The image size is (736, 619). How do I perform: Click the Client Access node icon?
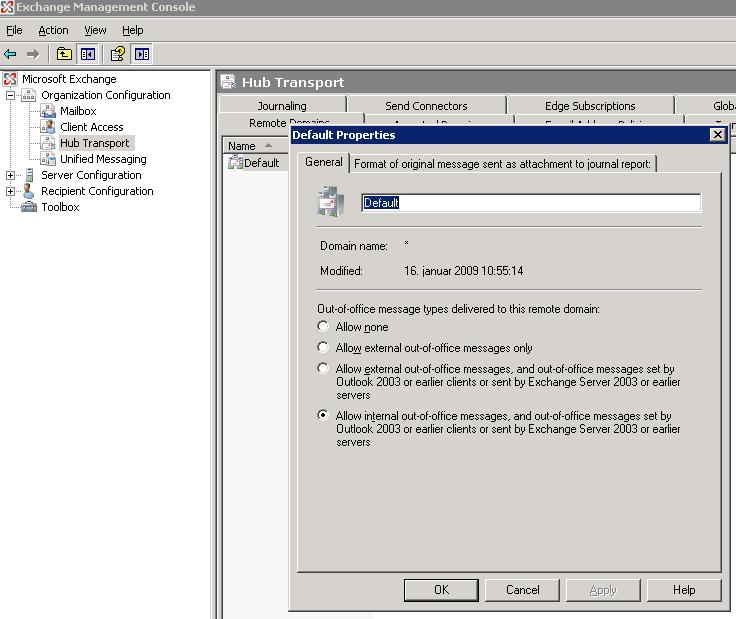pyautogui.click(x=48, y=127)
